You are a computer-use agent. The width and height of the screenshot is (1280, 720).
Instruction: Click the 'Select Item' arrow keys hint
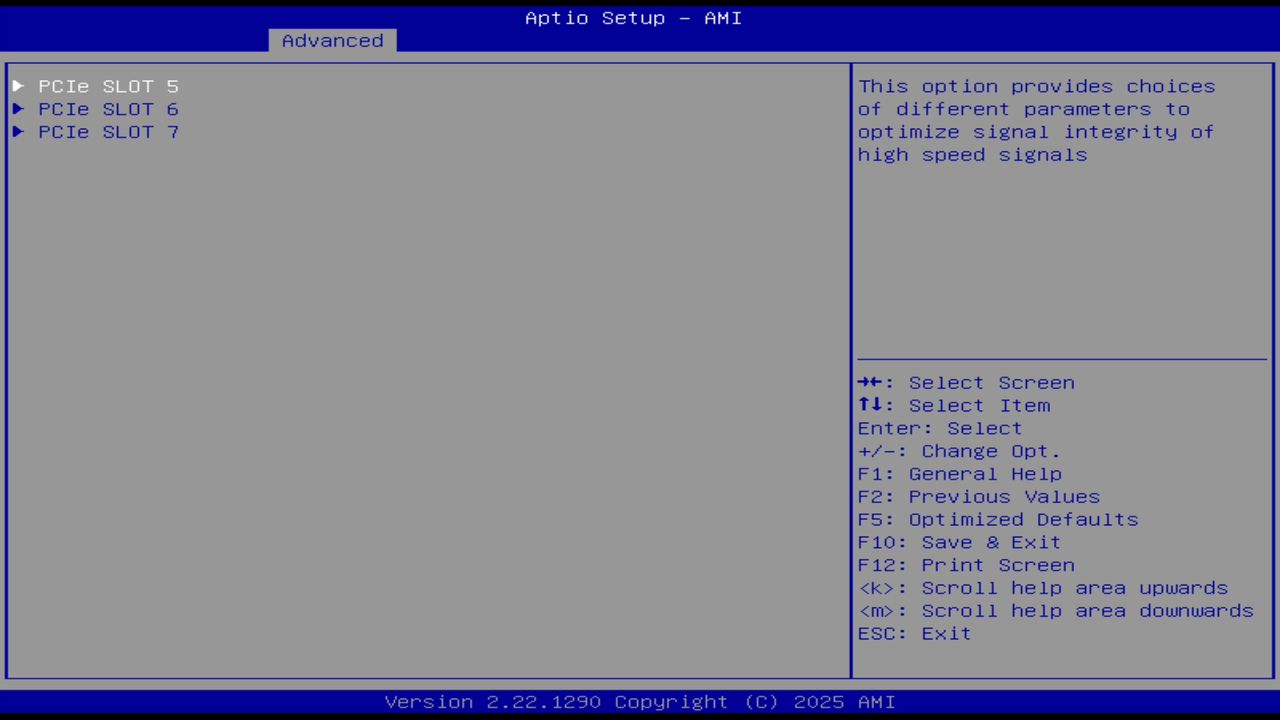click(954, 406)
